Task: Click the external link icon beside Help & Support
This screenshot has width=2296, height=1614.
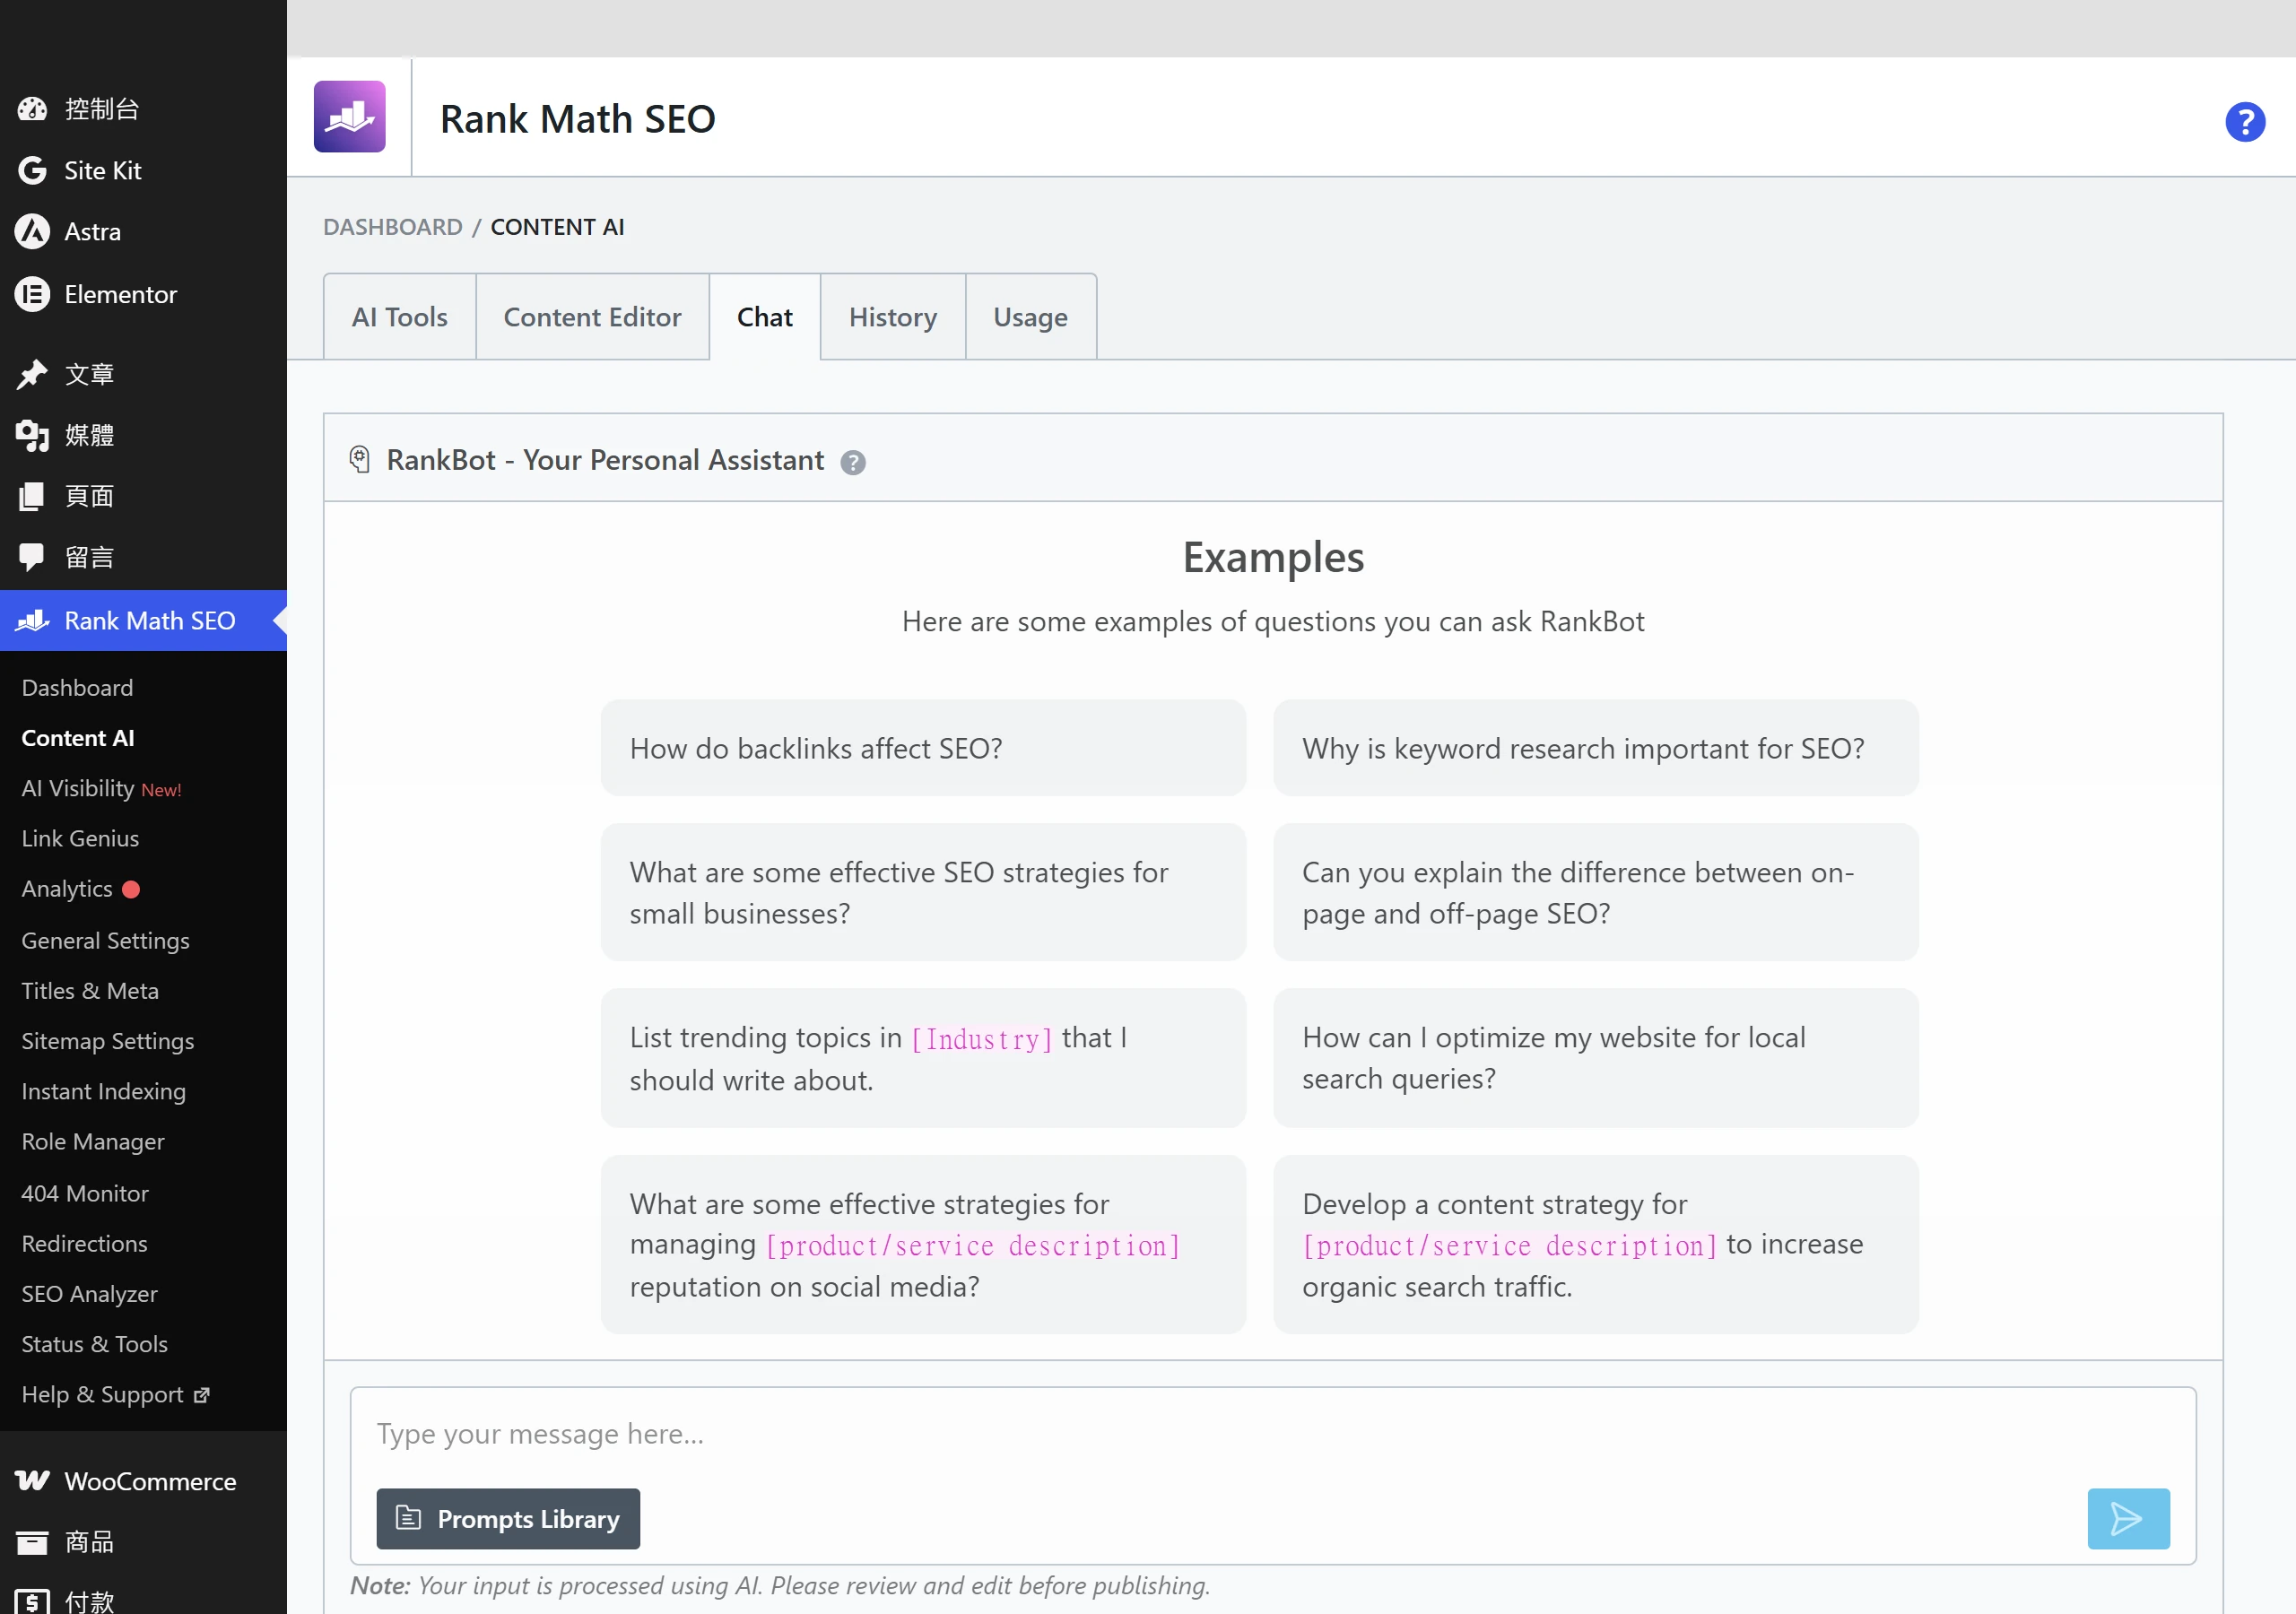Action: pos(201,1395)
